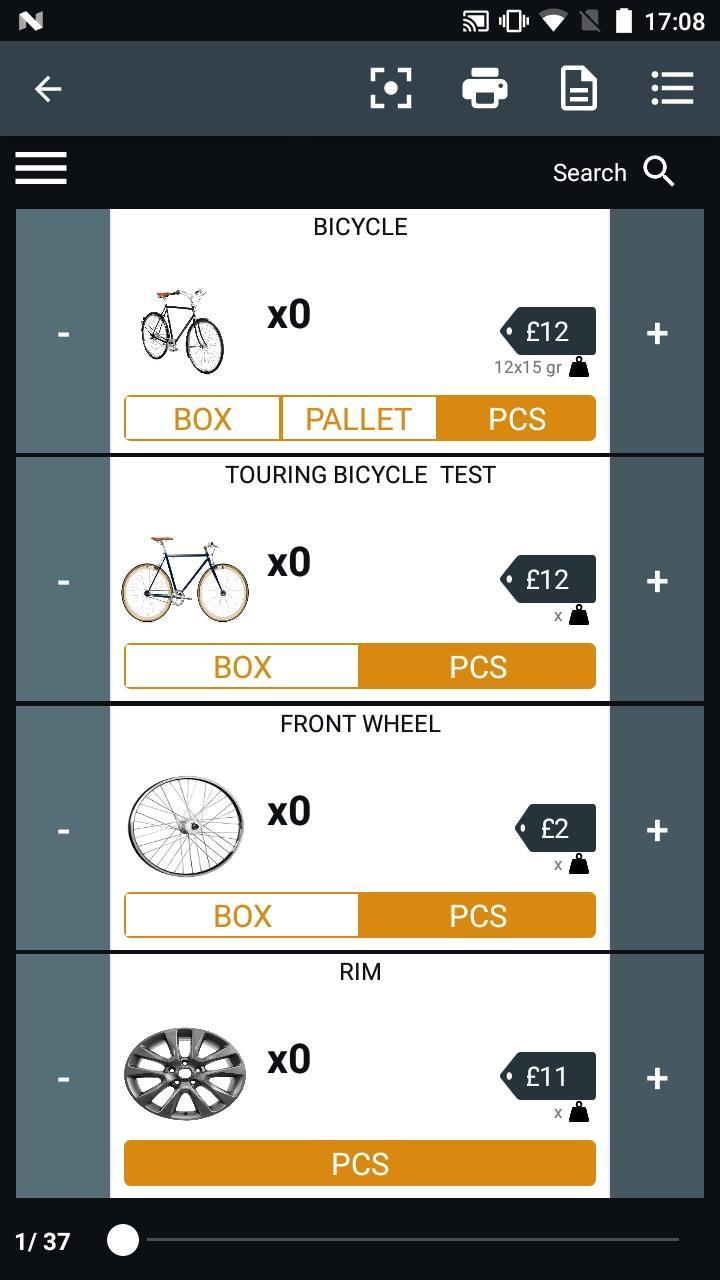Screen dimensions: 720x1280
Task: Tap the £11 price tag for Rim
Action: point(548,1076)
